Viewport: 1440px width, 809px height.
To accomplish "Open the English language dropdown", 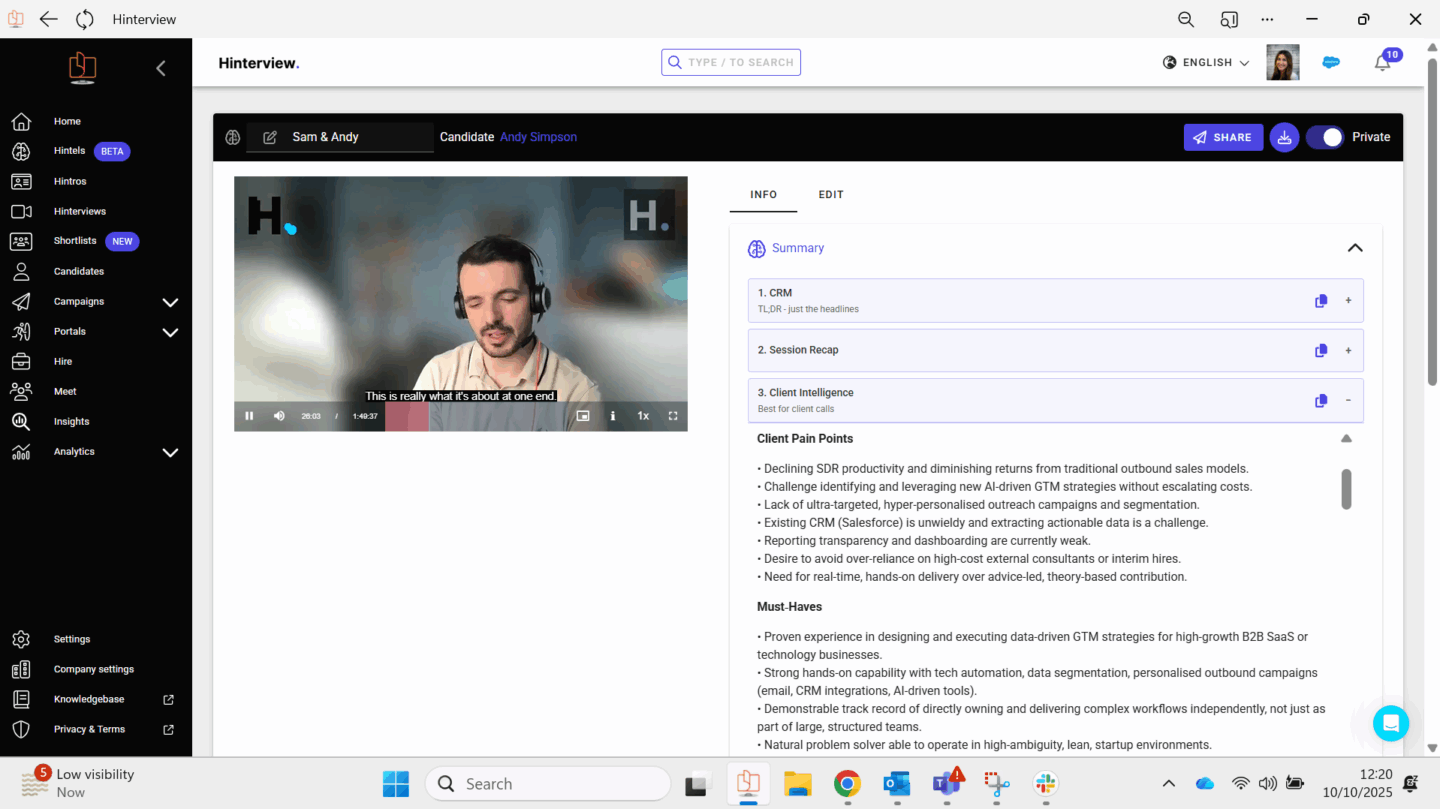I will 1207,62.
